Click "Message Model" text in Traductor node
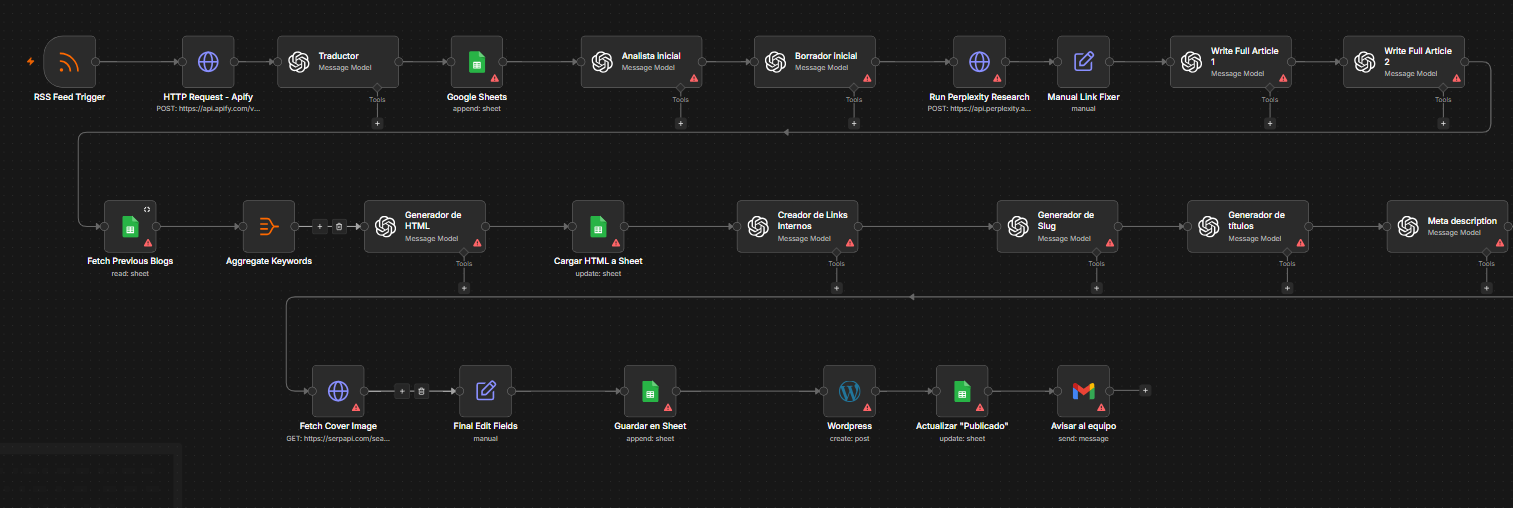1513x508 pixels. pos(346,68)
